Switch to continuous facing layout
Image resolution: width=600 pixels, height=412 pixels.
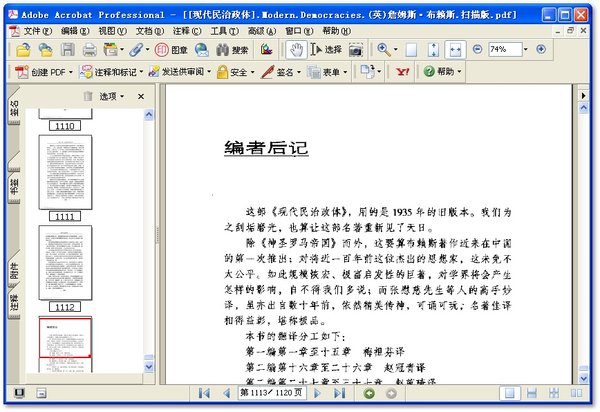click(554, 393)
